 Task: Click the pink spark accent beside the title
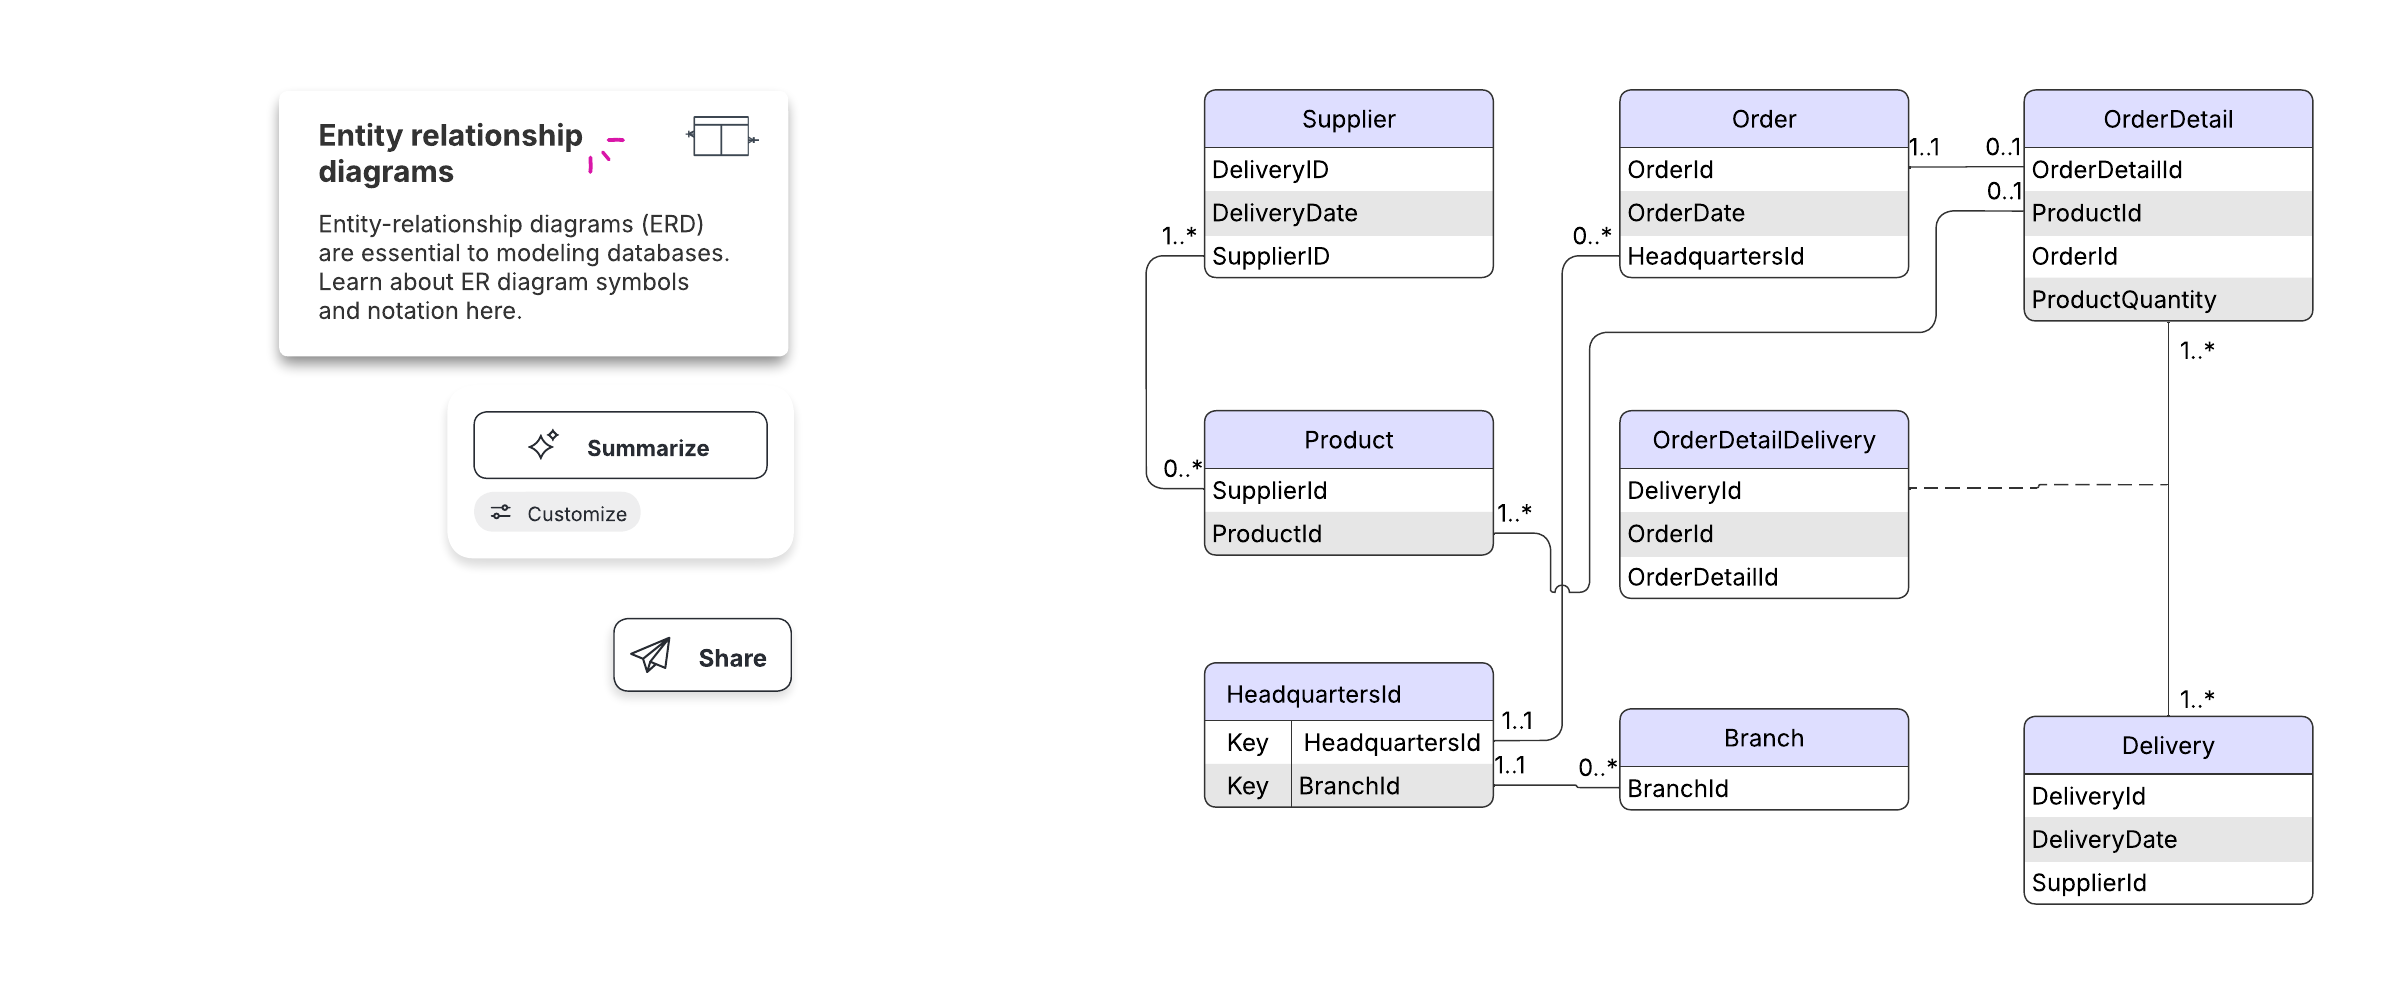pos(605,153)
